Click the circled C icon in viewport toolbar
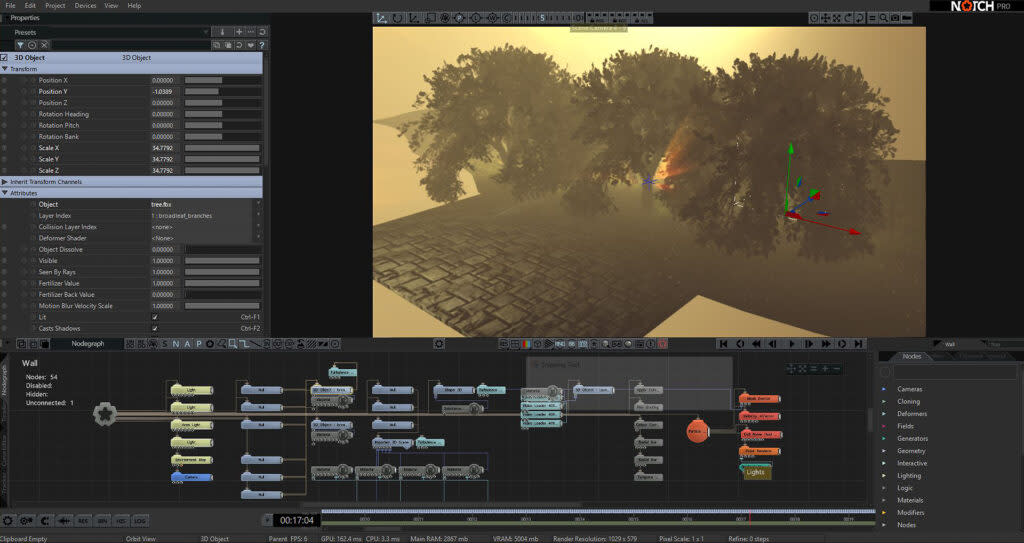This screenshot has width=1024, height=543. pos(507,18)
